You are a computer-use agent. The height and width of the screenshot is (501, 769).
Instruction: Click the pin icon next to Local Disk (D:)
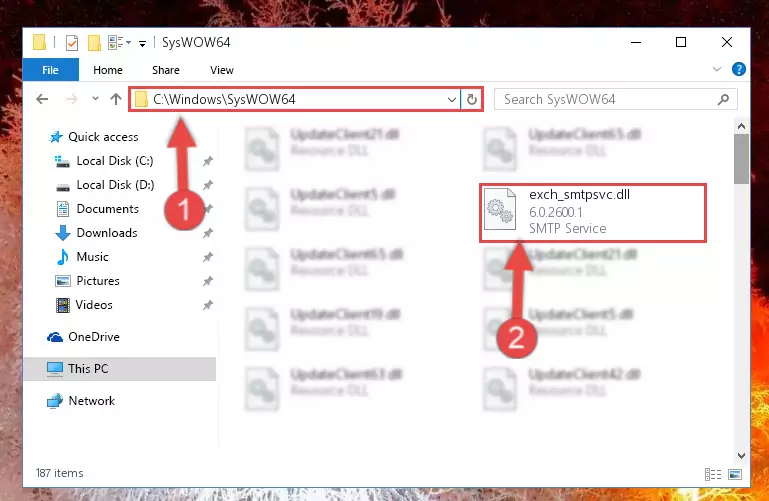coord(208,185)
